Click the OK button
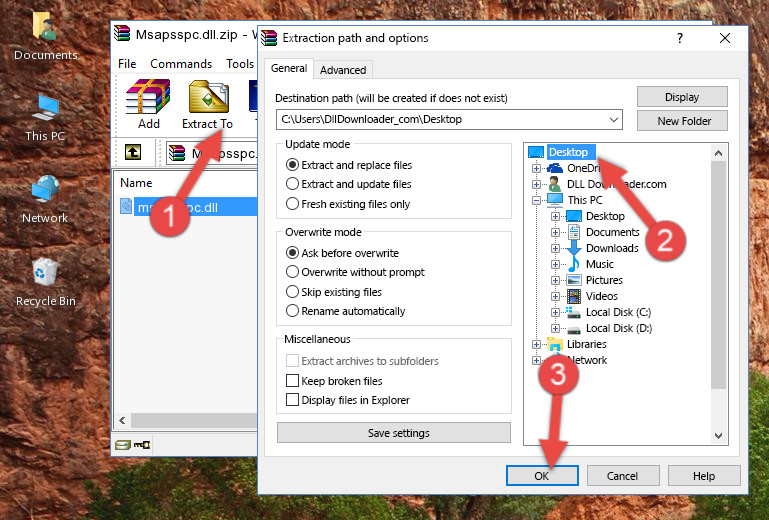The height and width of the screenshot is (520, 769). pyautogui.click(x=542, y=476)
